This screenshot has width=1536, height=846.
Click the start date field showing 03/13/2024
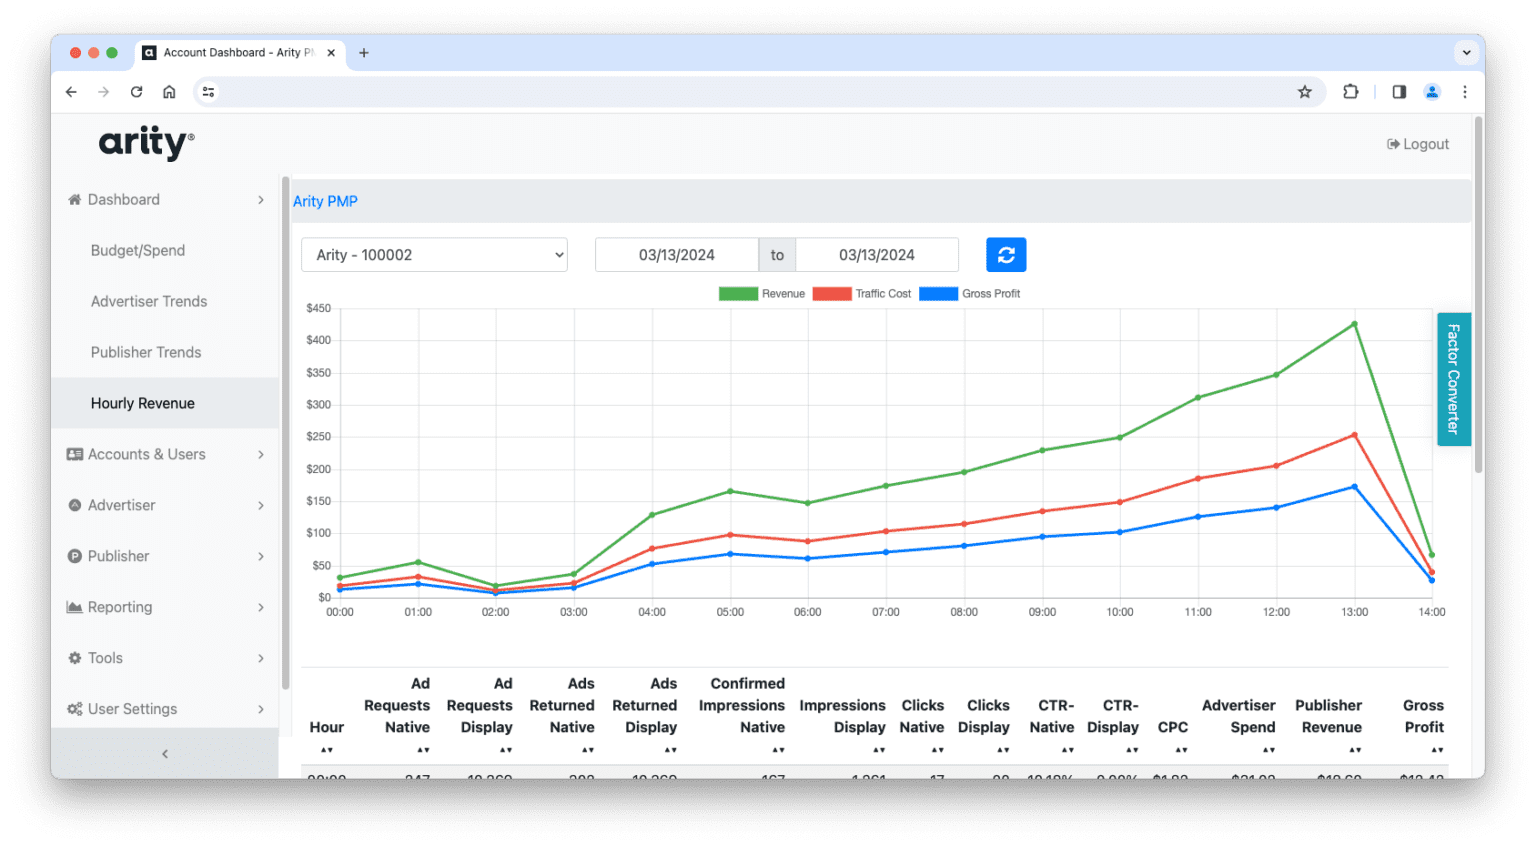pos(677,254)
